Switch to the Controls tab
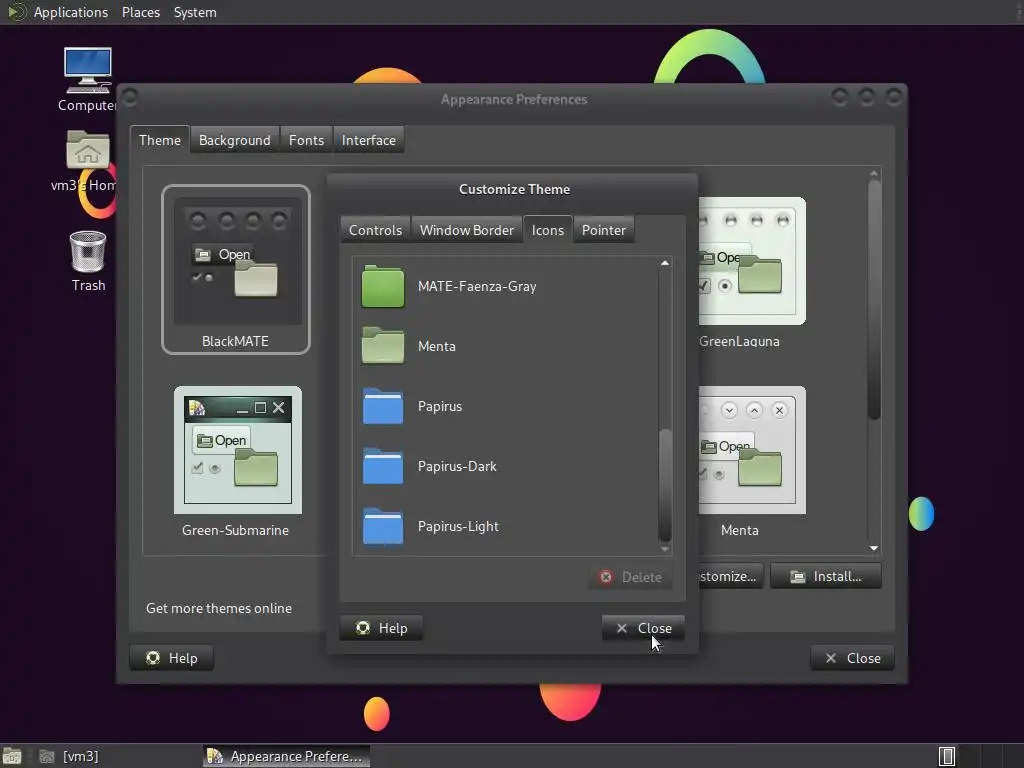This screenshot has height=768, width=1024. 376,230
